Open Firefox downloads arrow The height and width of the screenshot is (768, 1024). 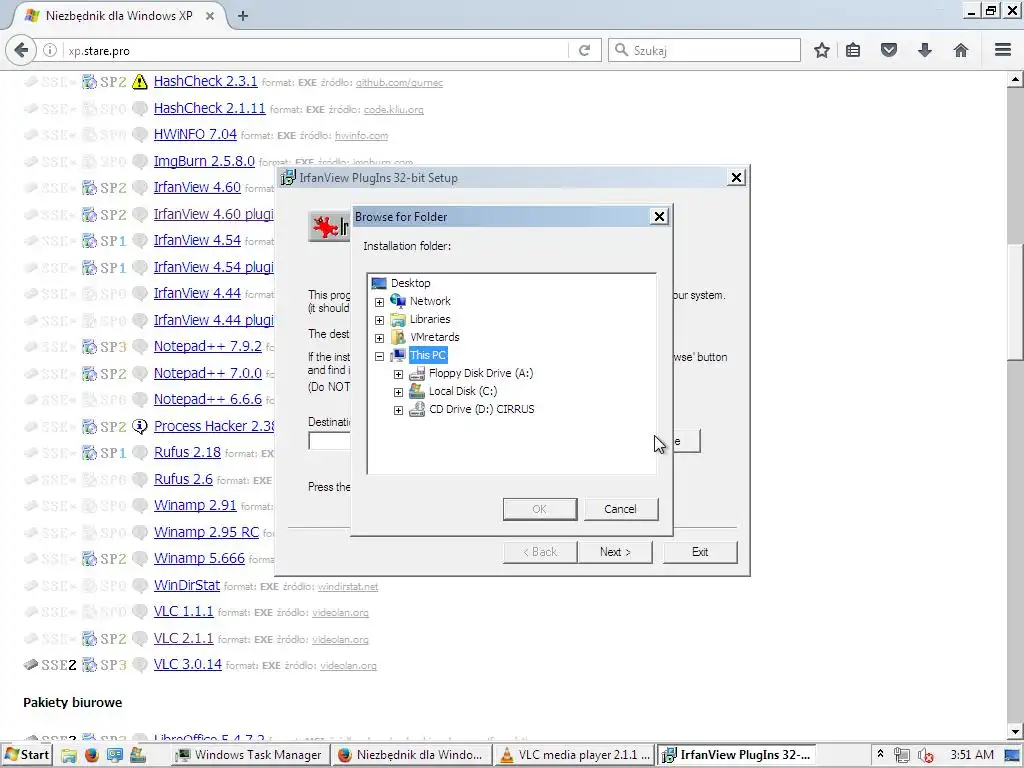925,50
